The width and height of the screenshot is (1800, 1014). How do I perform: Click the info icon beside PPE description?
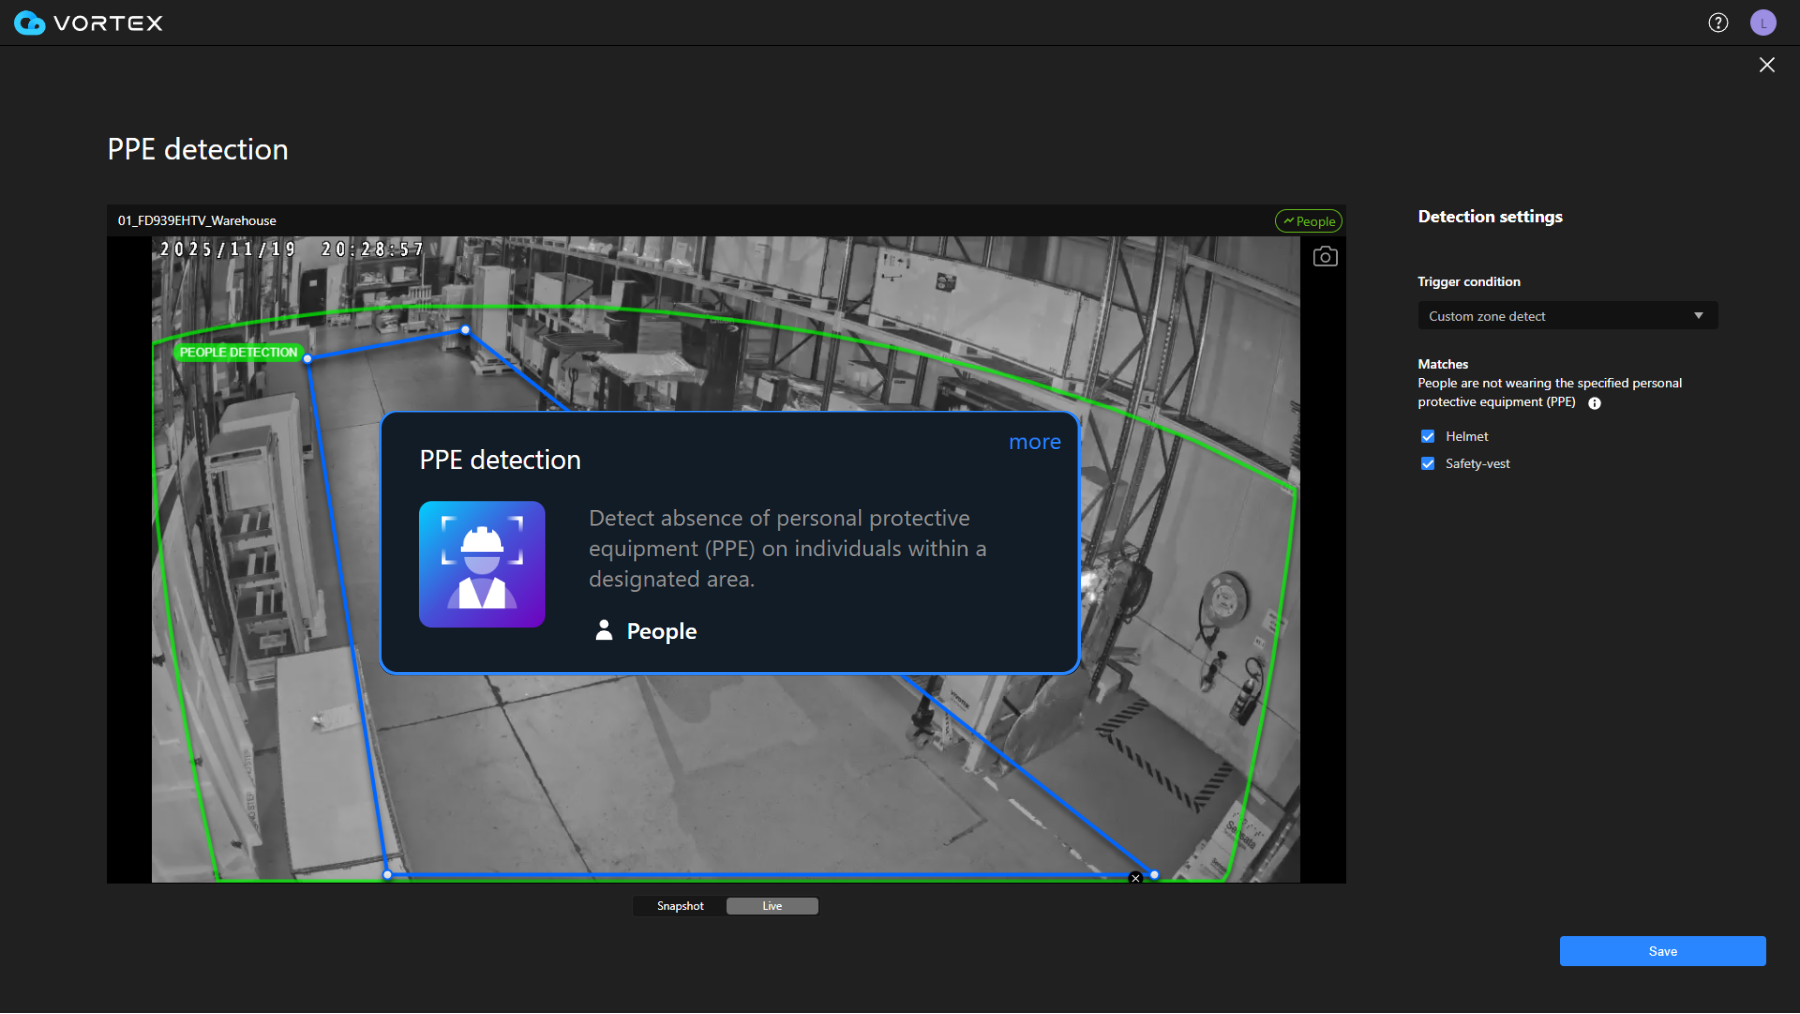point(1595,403)
